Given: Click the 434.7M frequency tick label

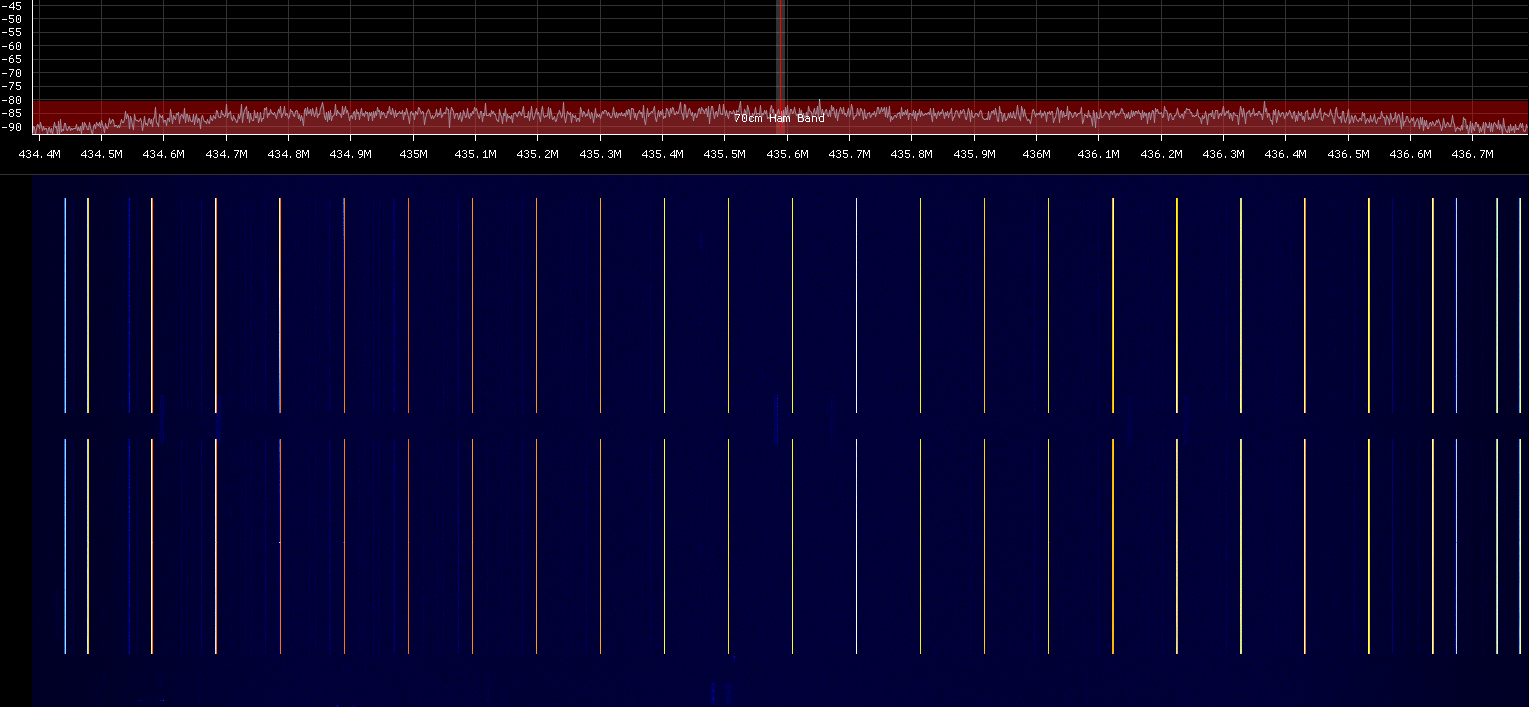Looking at the screenshot, I should 227,155.
